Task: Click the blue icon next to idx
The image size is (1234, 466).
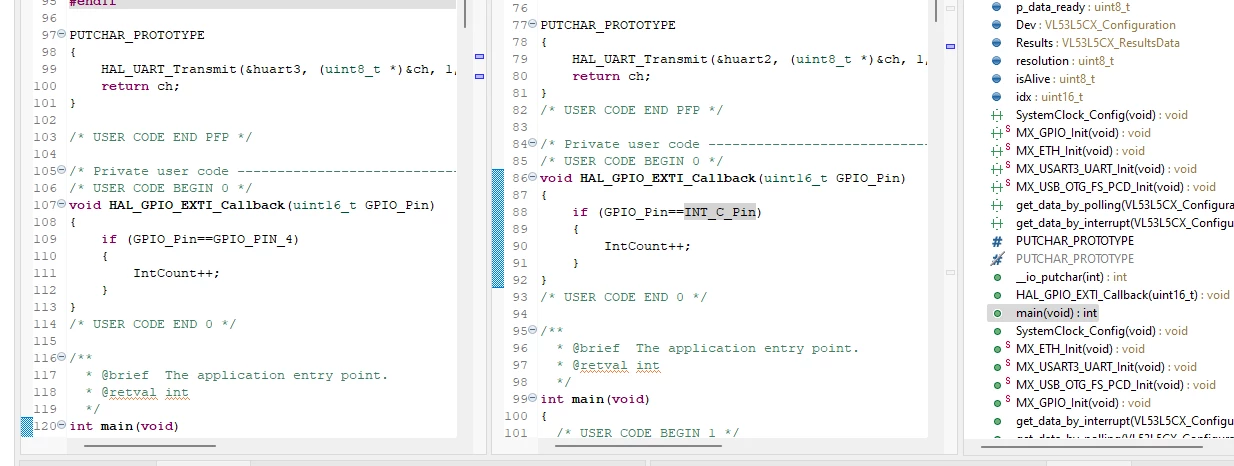Action: (x=996, y=97)
